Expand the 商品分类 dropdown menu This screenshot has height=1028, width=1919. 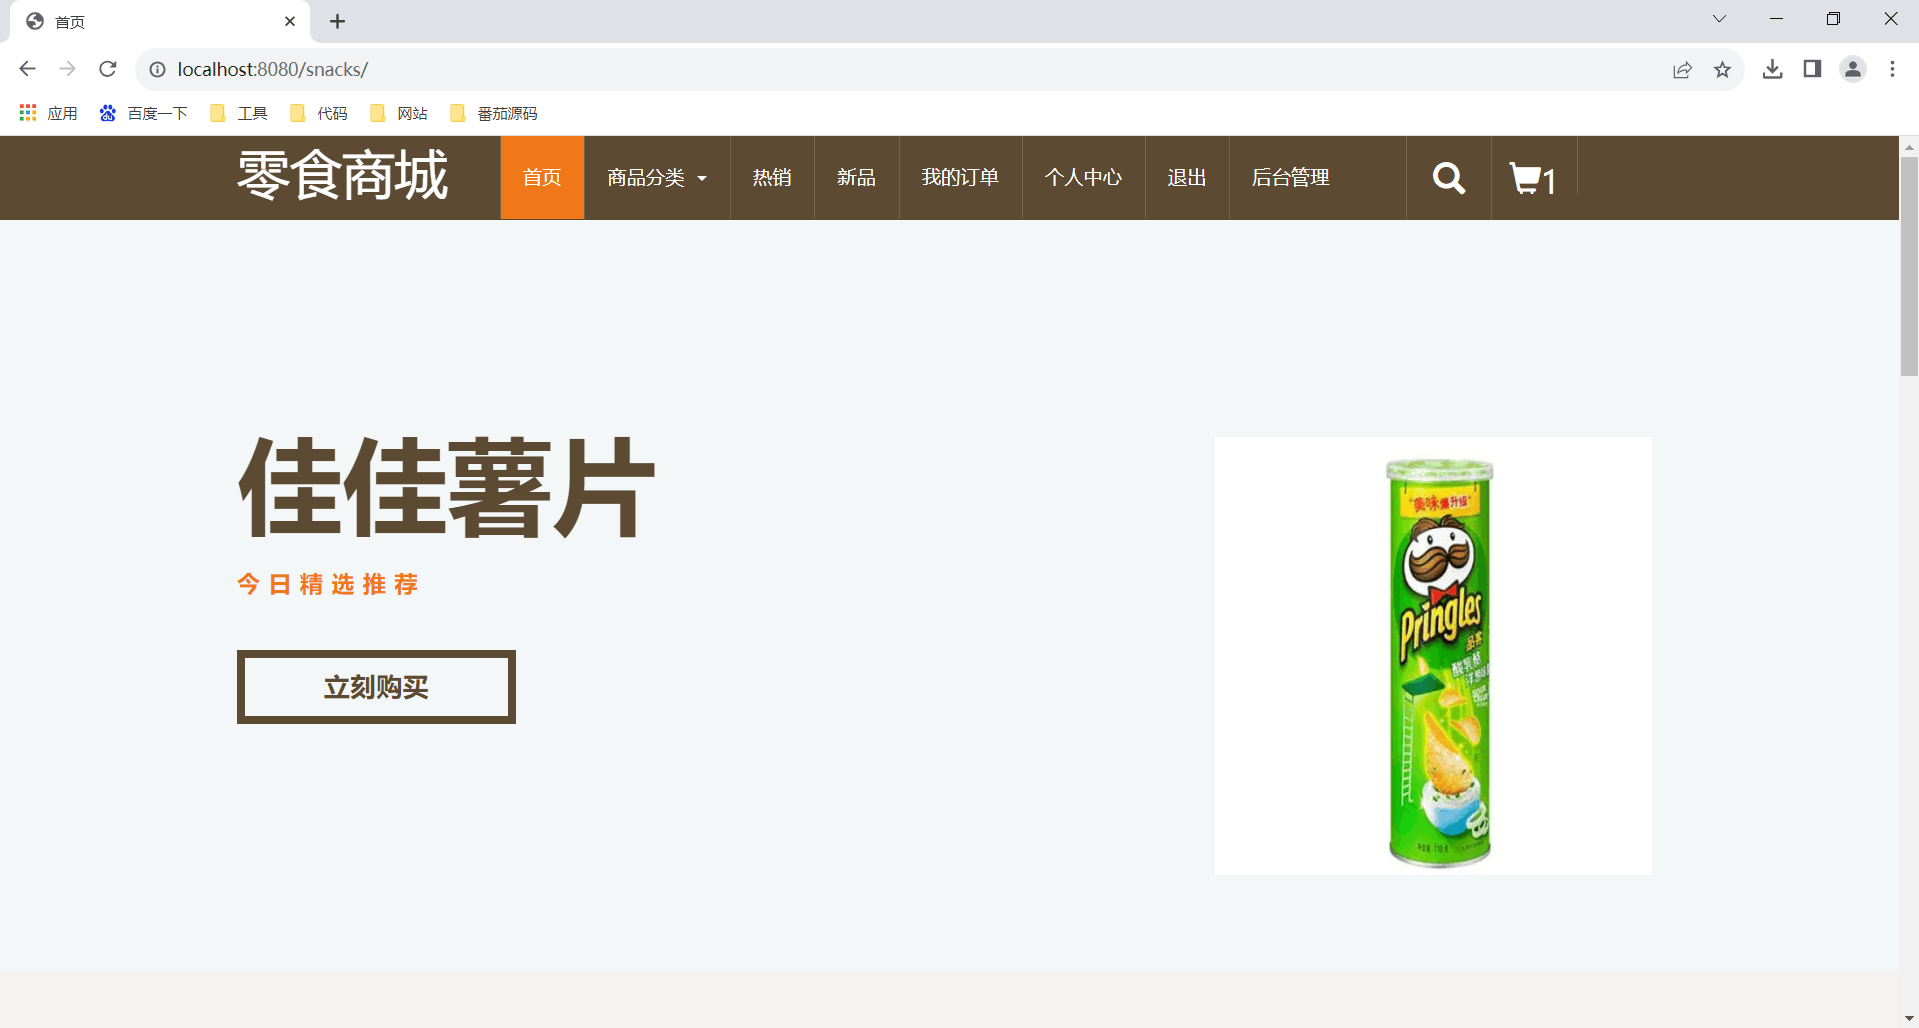657,178
